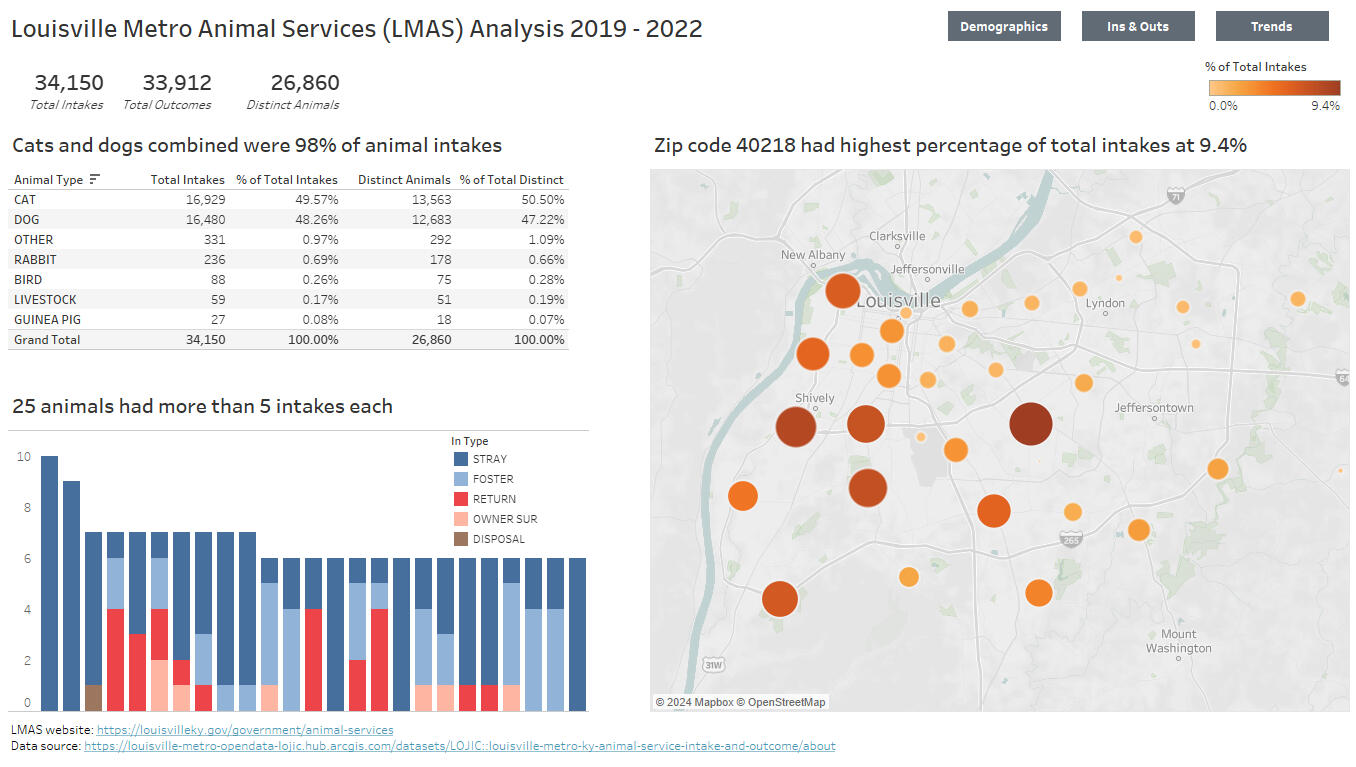Select the large dark circle west of Jeffersontown
1356x767 pixels.
(1030, 424)
